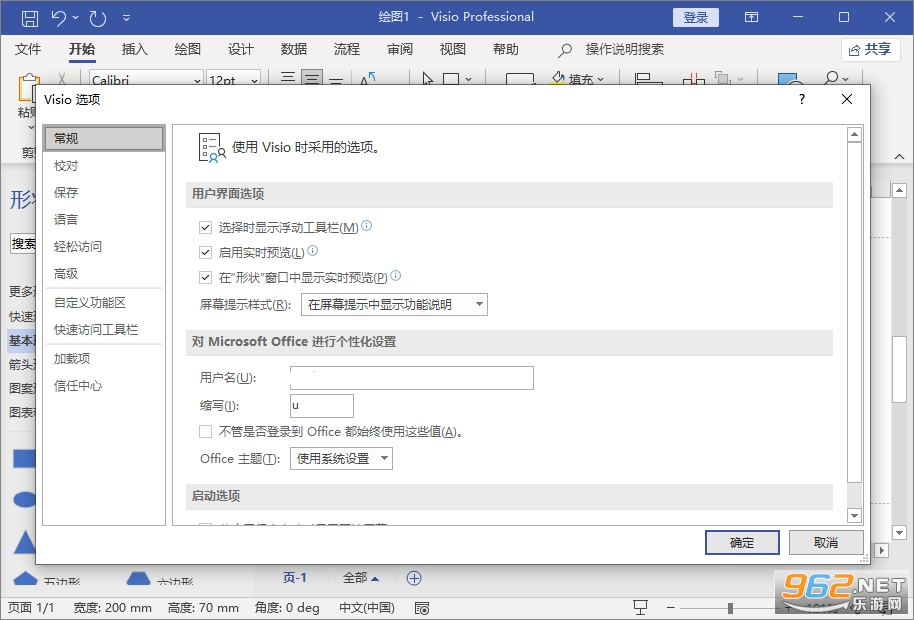Click the ribbon Find magnifier icon
The image size is (914, 620).
tap(832, 78)
